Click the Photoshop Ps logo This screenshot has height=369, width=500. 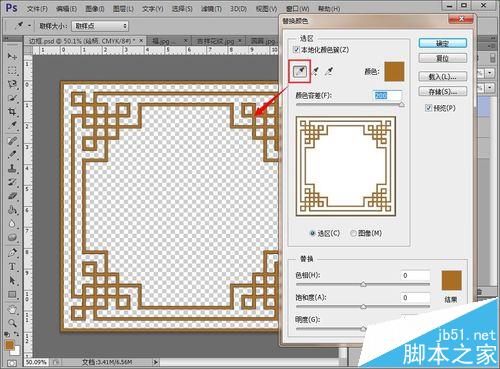coord(11,7)
